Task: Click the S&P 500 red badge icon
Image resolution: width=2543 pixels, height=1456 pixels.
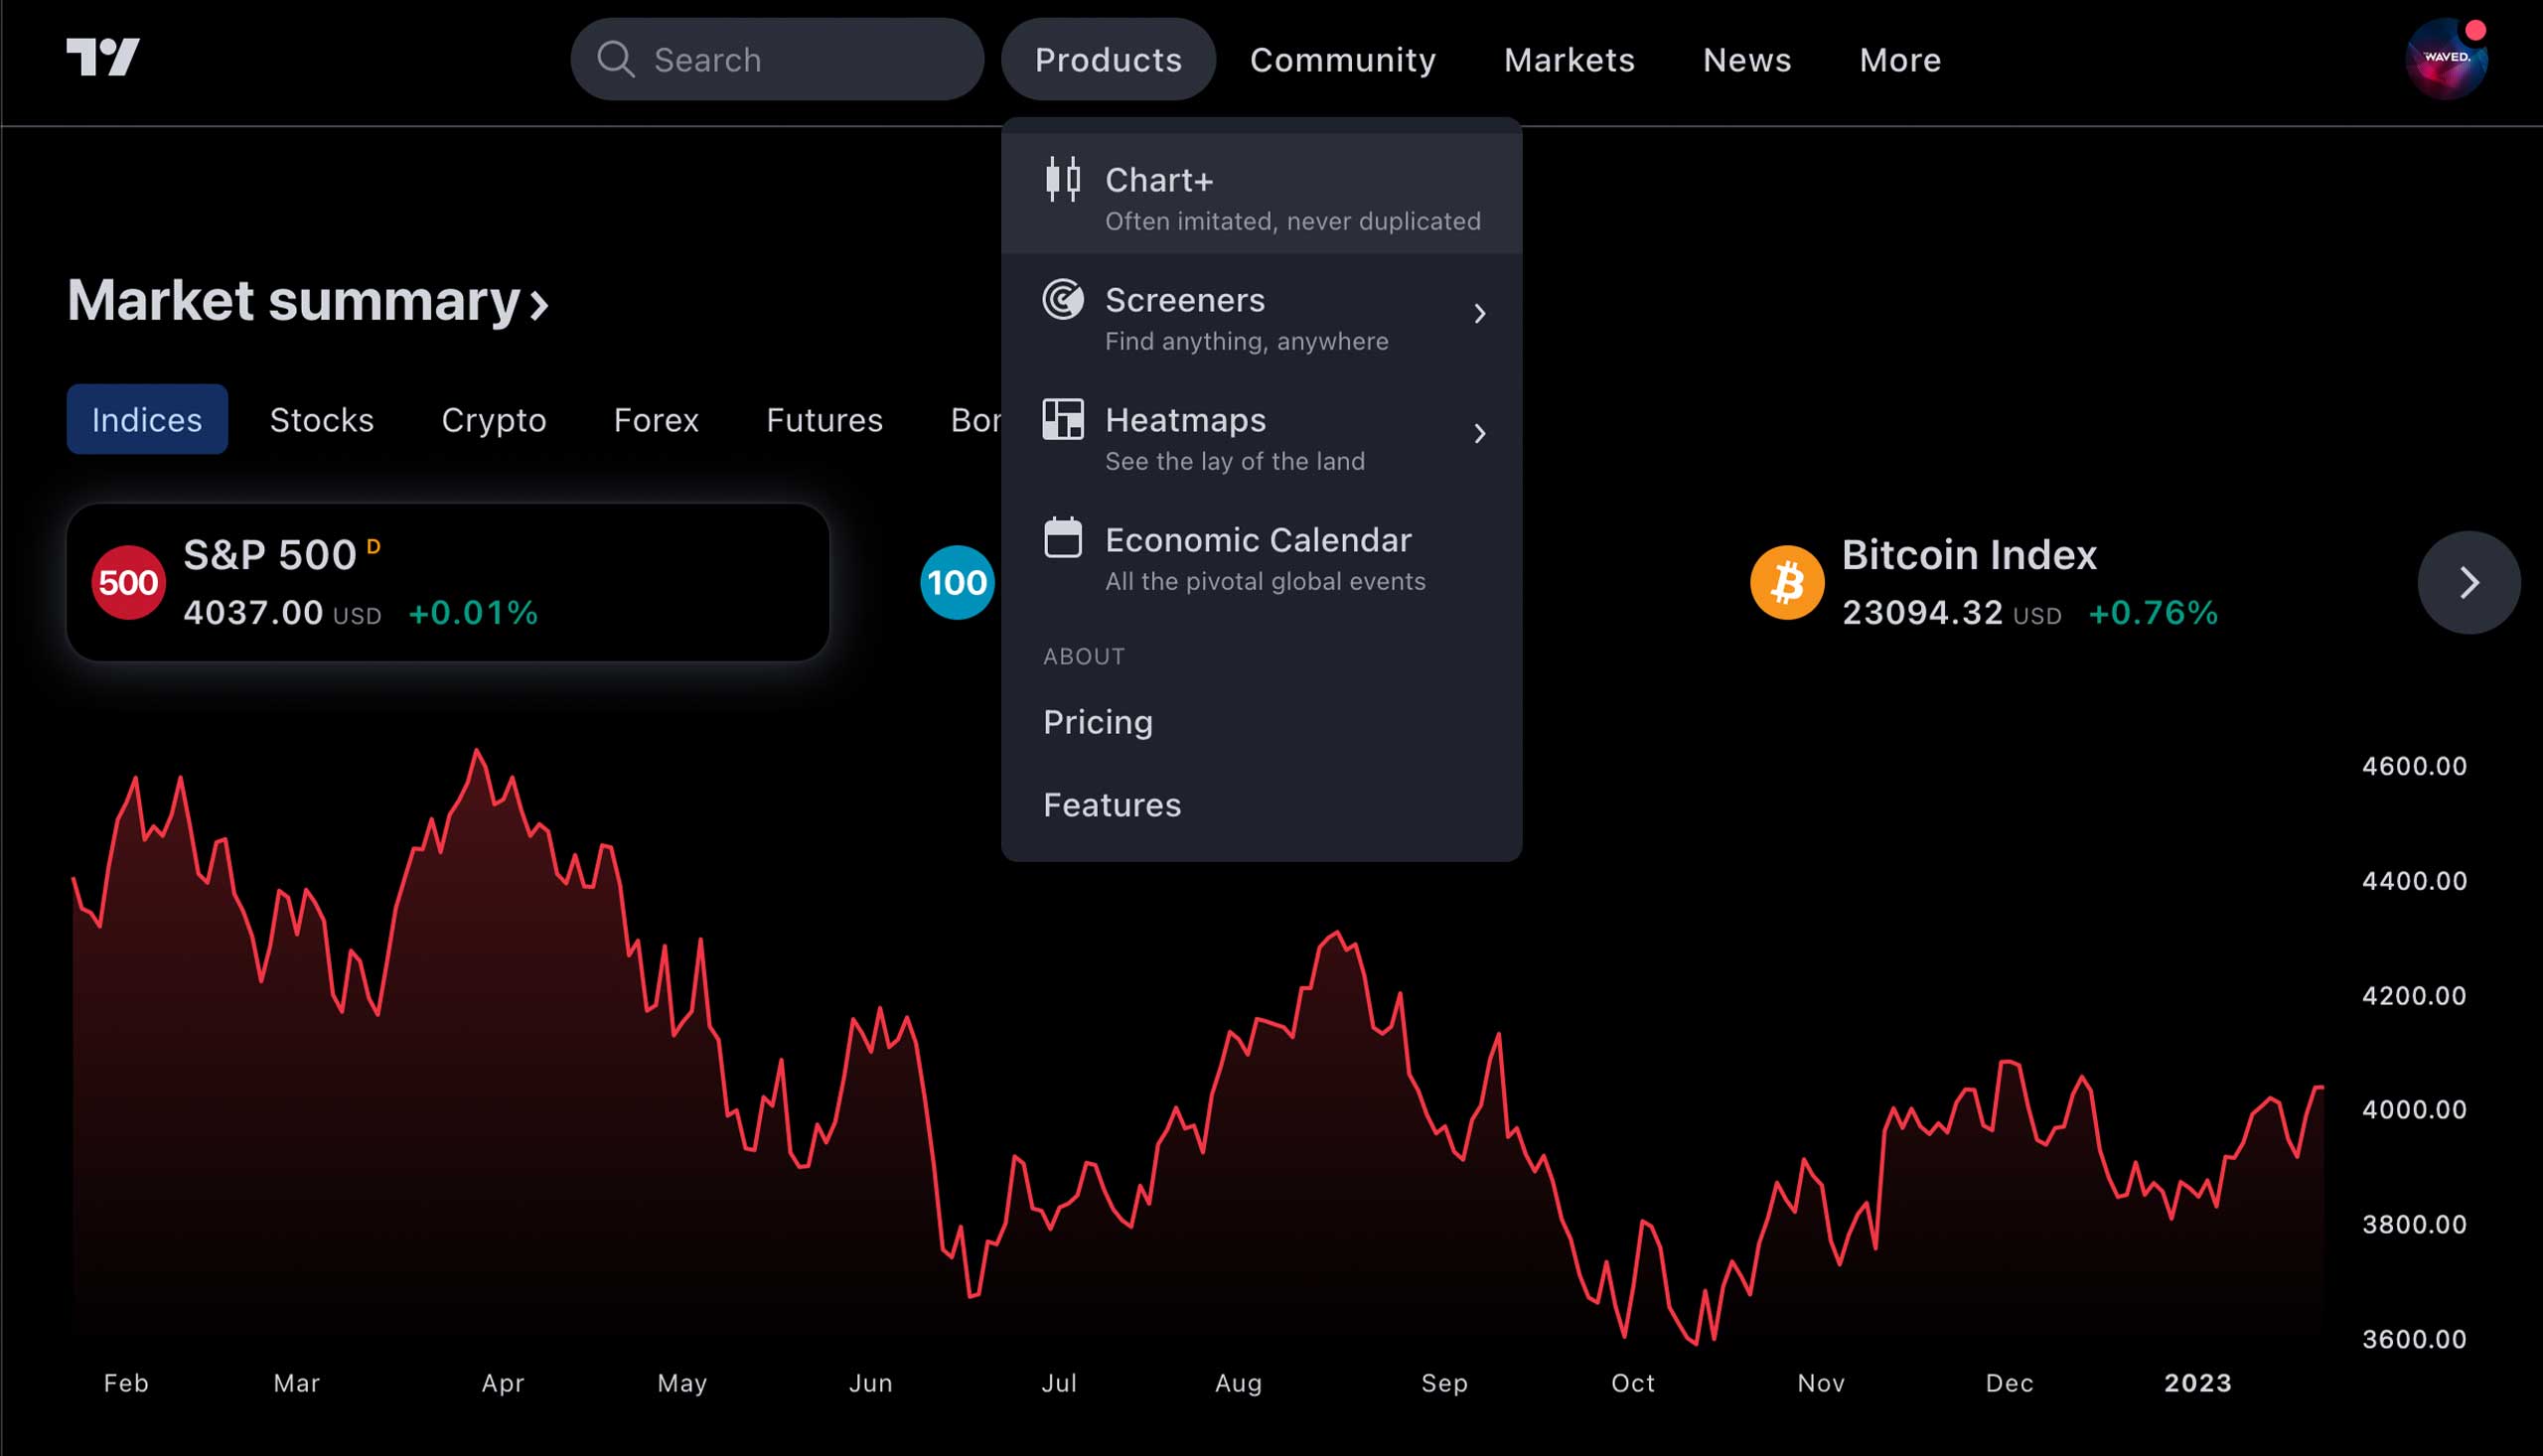Action: click(128, 582)
